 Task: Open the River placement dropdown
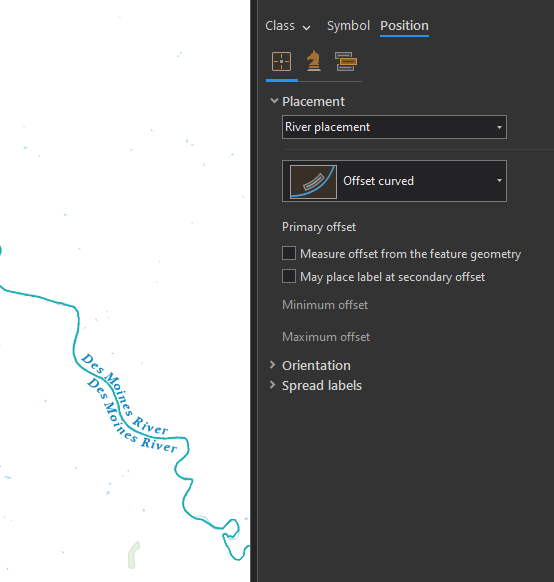(394, 127)
